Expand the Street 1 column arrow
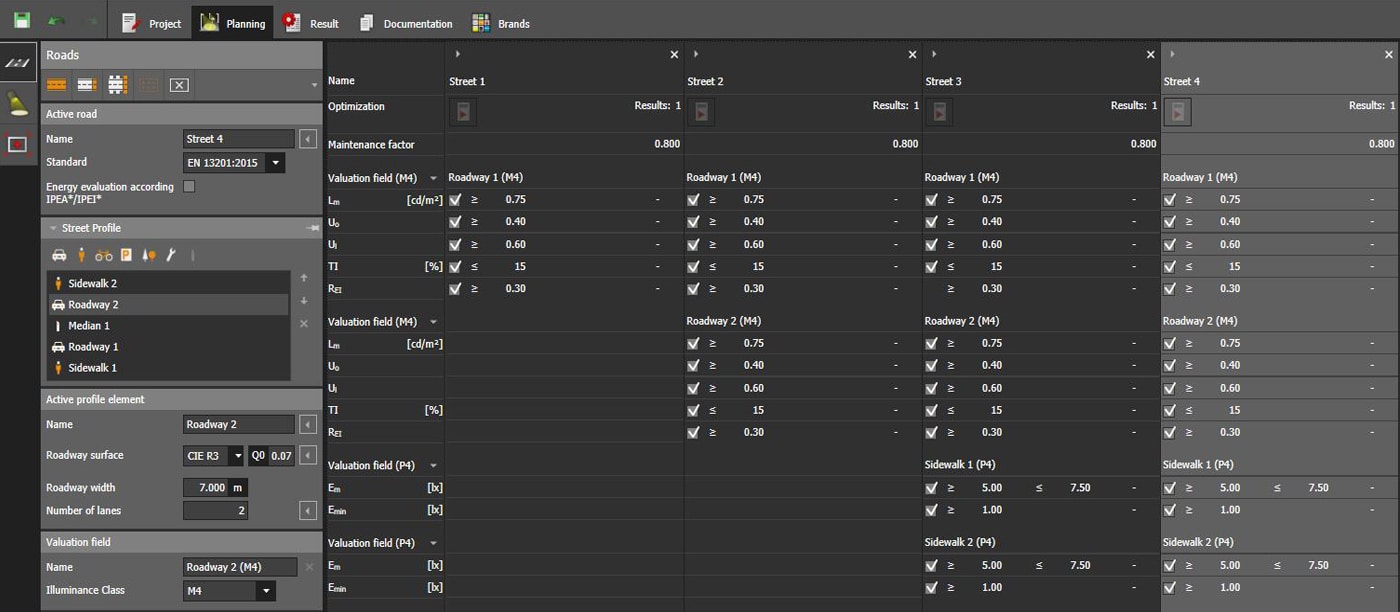This screenshot has height=612, width=1400. tap(457, 54)
